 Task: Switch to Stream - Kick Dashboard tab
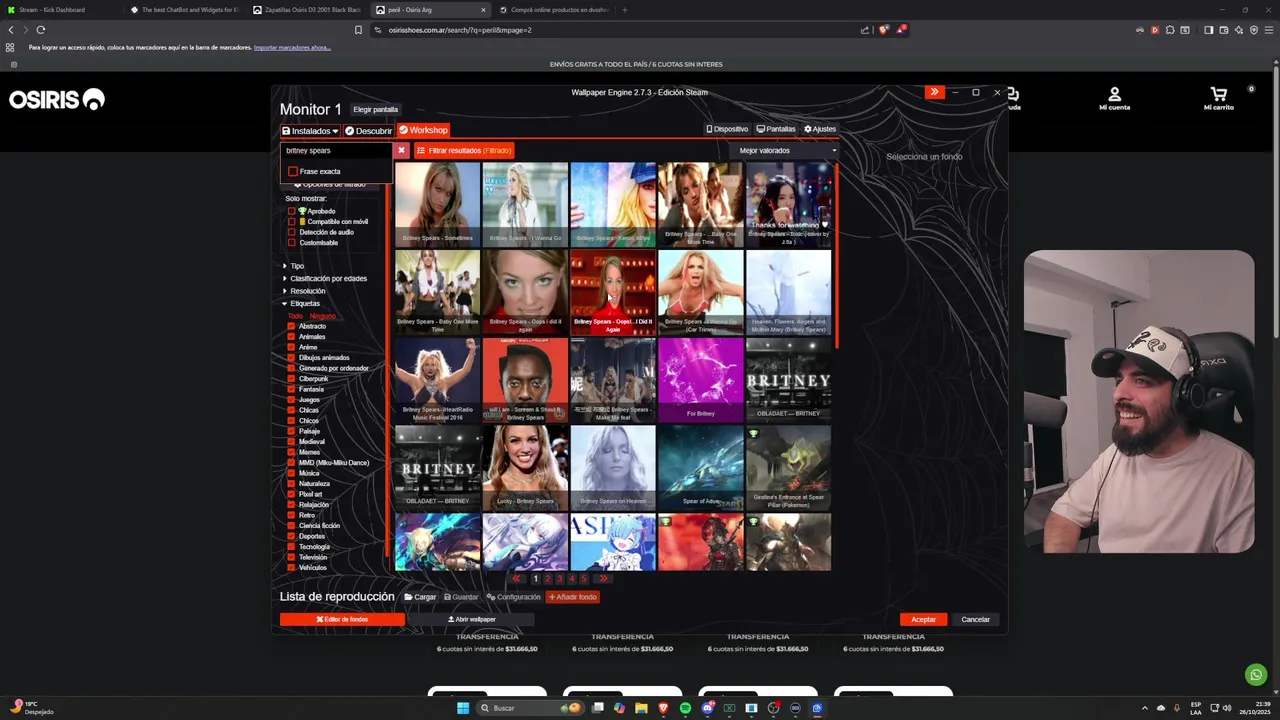tap(60, 10)
